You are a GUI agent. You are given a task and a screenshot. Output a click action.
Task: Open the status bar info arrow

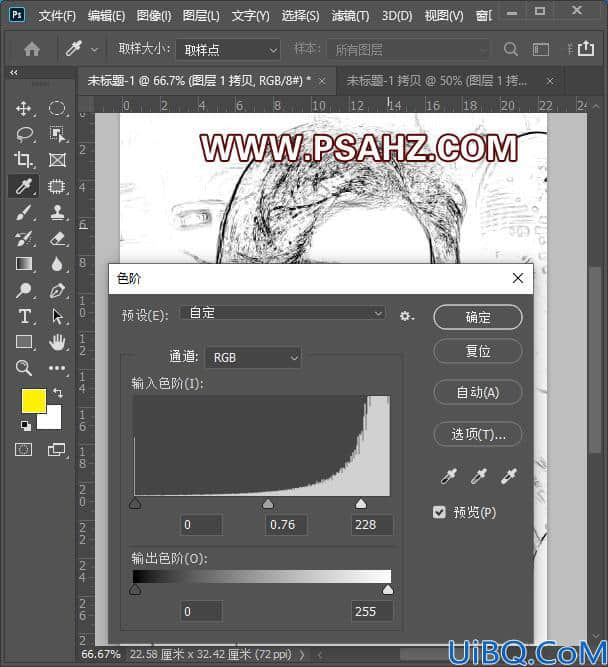pyautogui.click(x=302, y=655)
